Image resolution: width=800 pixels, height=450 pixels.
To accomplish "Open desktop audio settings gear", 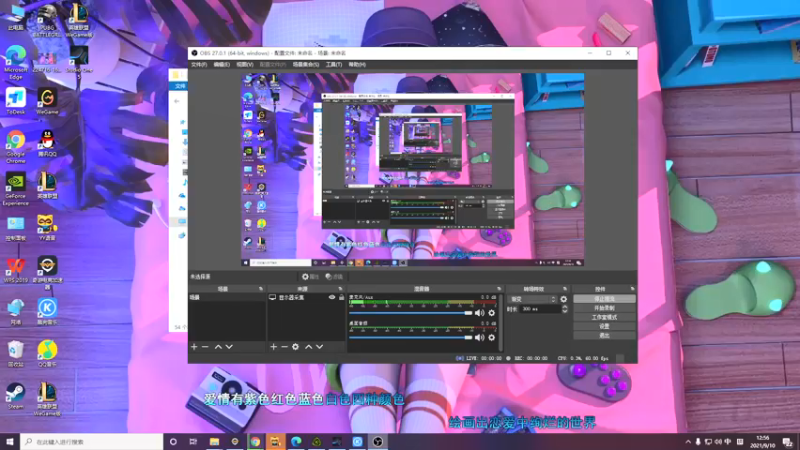I will coord(492,337).
